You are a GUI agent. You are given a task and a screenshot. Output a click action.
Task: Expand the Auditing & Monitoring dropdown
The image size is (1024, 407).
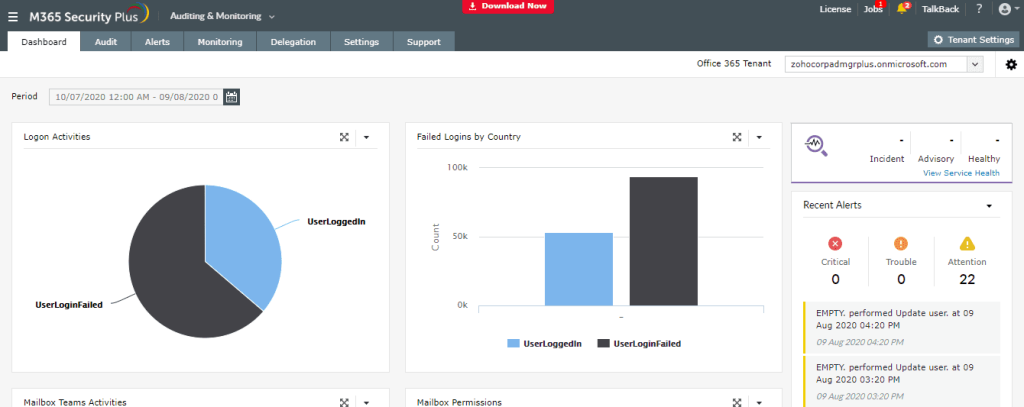(222, 17)
